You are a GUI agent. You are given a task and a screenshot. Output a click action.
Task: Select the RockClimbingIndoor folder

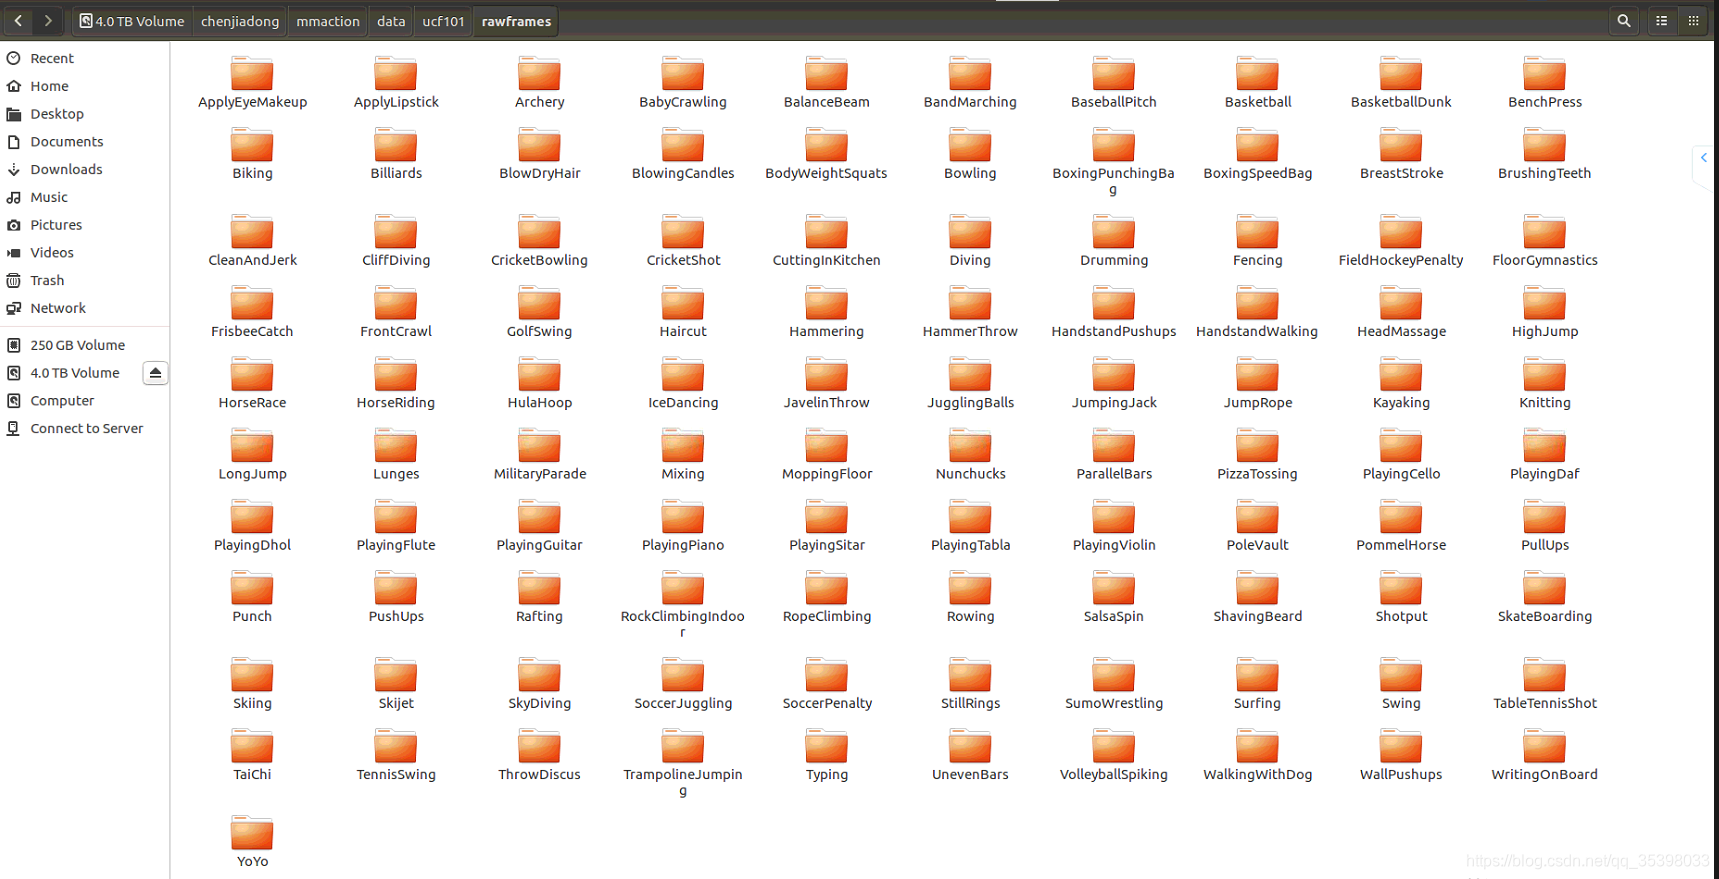(683, 604)
